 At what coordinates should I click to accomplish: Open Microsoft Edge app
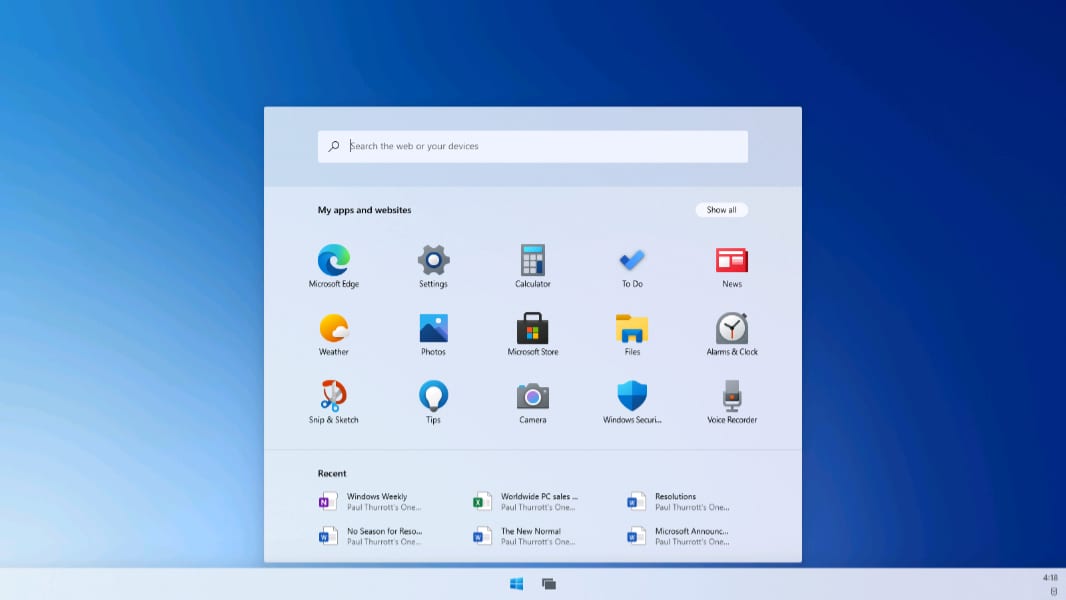click(333, 261)
